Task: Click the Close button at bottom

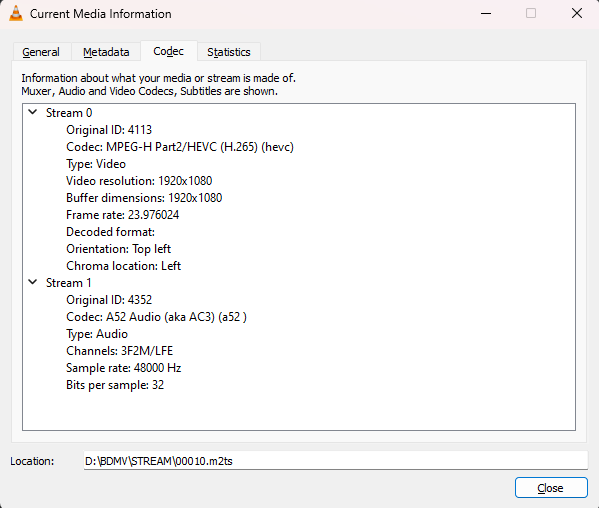Action: point(550,488)
